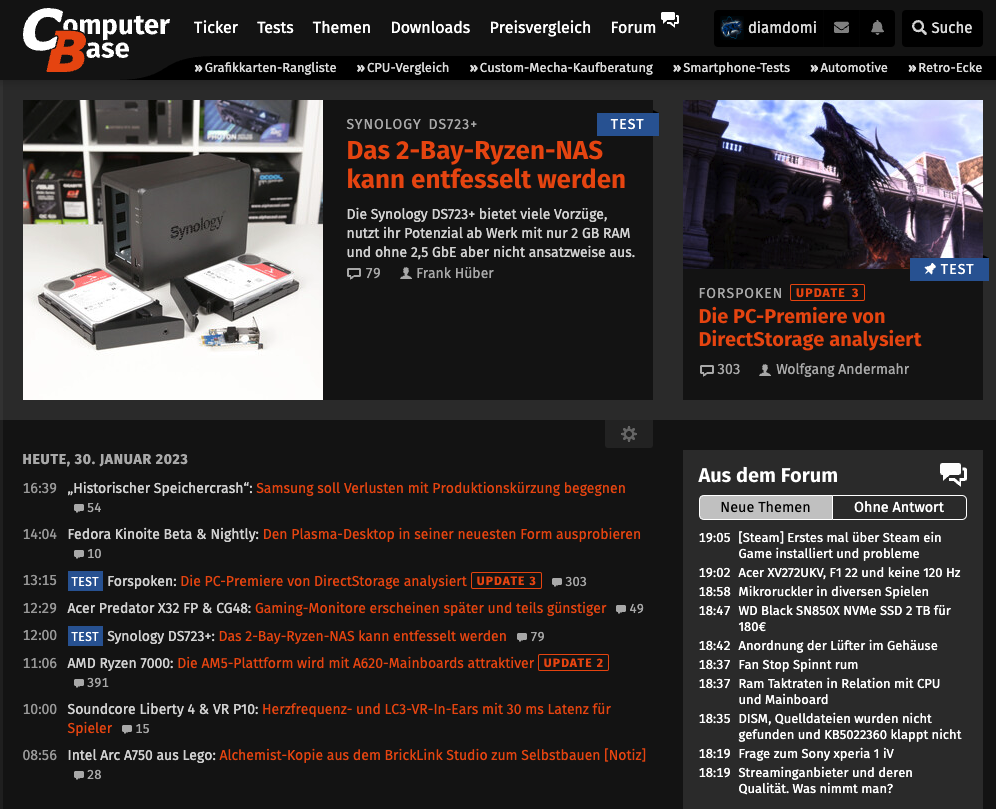The image size is (996, 809).
Task: Open Samsung Produktionskürzung news link
Action: [441, 488]
